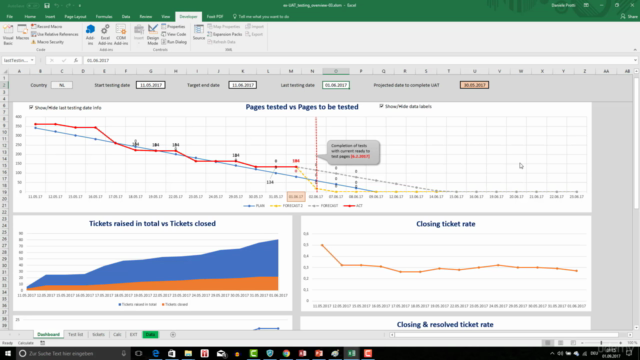Select the Target end date cell
Viewport: 640px width, 360px height.
(x=242, y=85)
